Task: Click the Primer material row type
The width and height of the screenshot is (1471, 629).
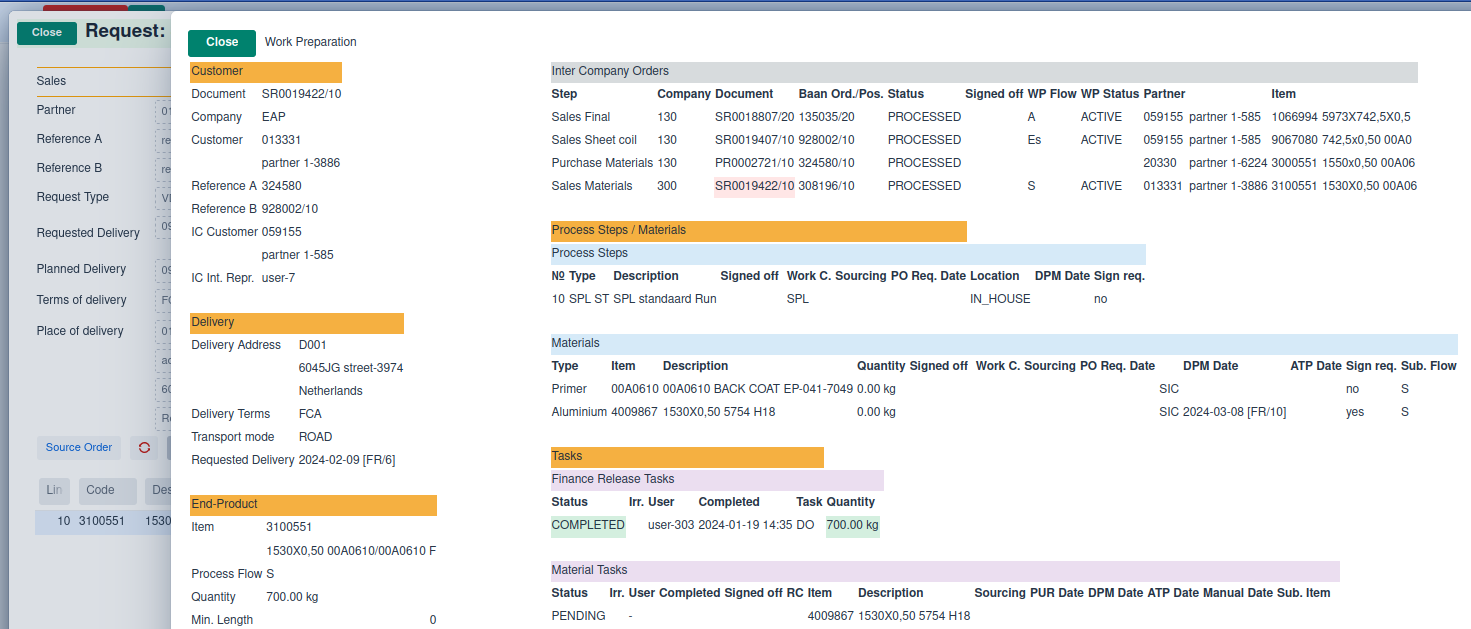Action: coord(569,389)
